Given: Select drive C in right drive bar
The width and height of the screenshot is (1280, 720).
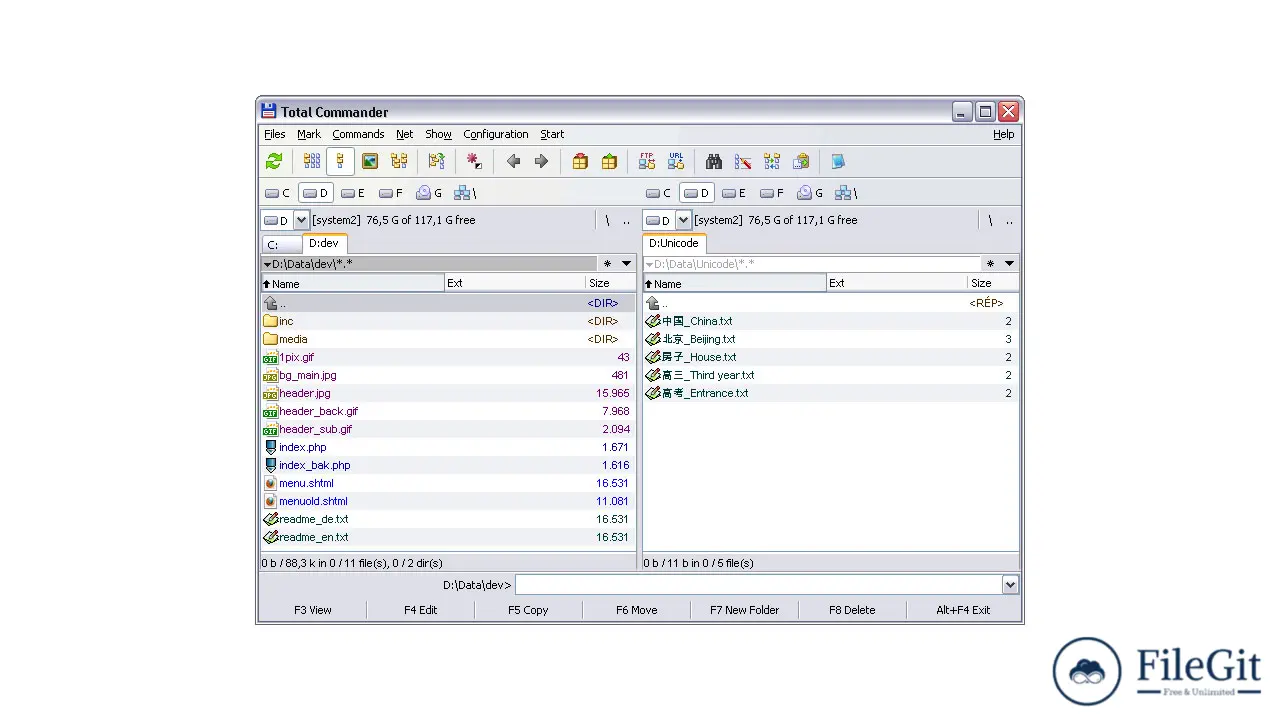Looking at the screenshot, I should (658, 193).
